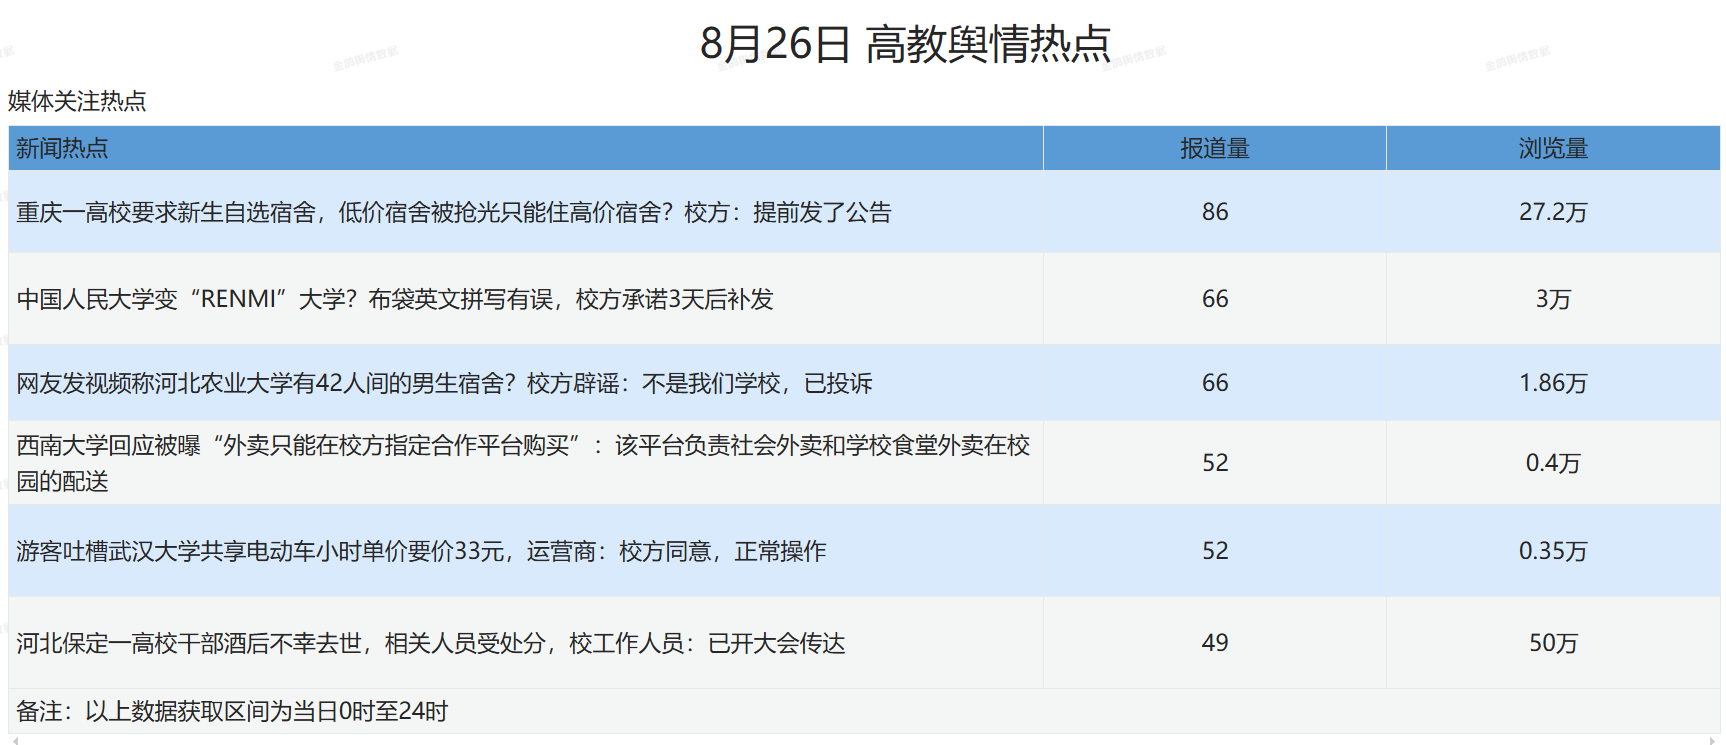Image resolution: width=1726 pixels, height=745 pixels.
Task: Select the 浏览量 column header
Action: (x=1552, y=149)
